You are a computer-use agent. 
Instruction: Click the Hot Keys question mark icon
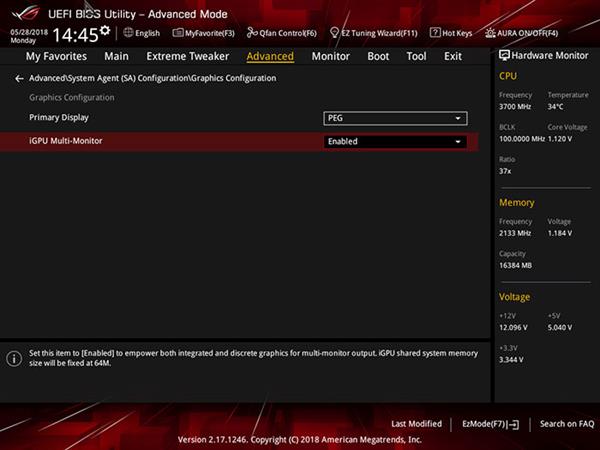point(435,33)
